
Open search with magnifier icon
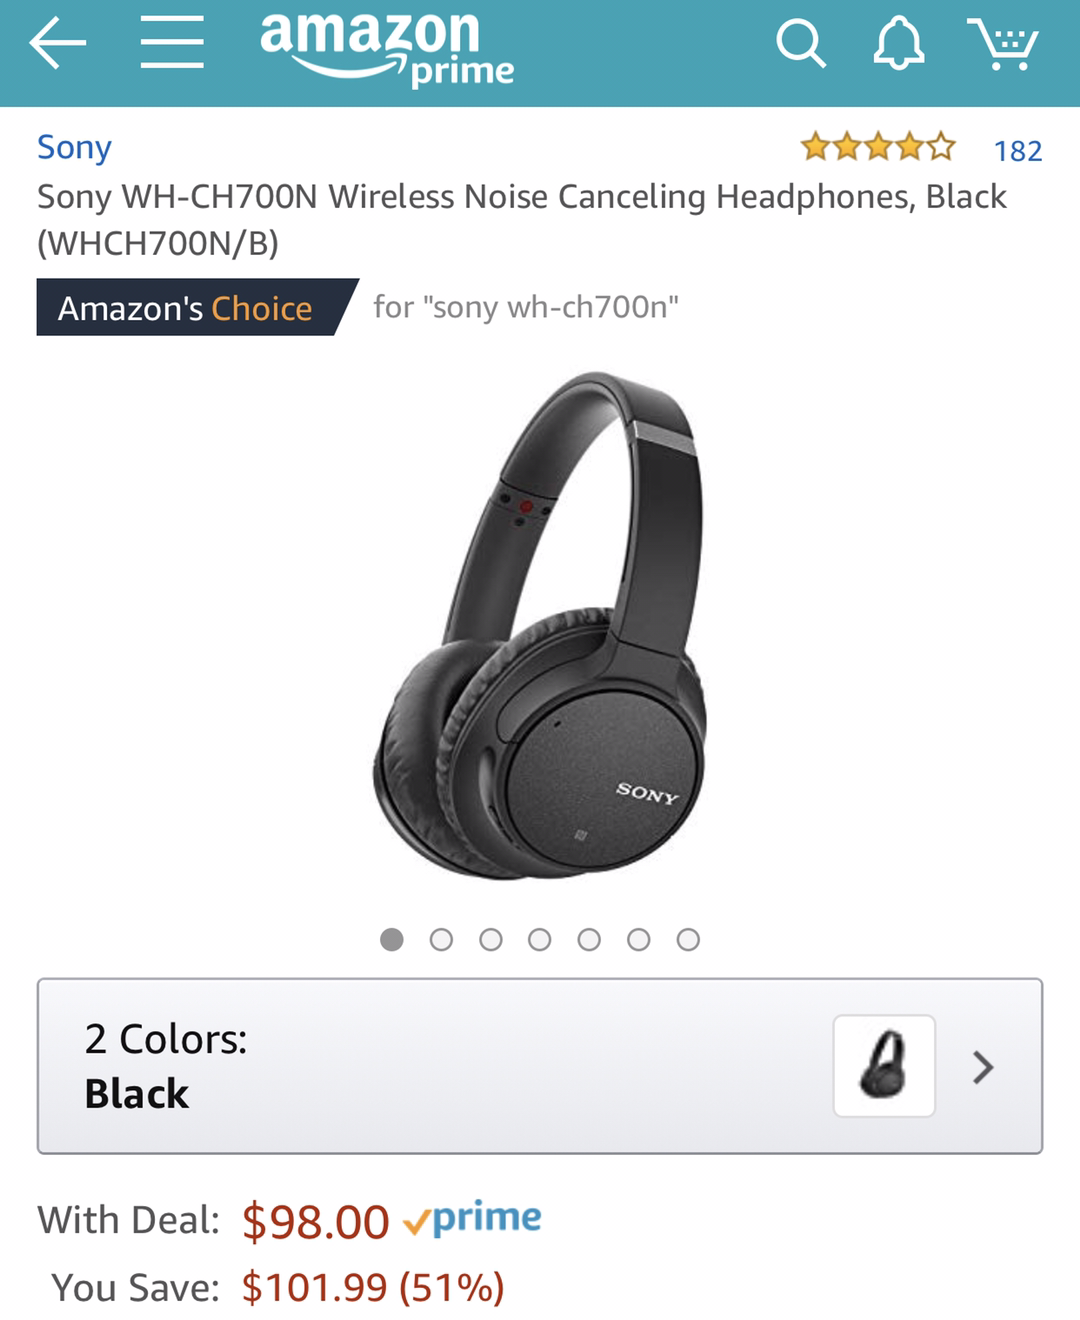click(x=801, y=45)
